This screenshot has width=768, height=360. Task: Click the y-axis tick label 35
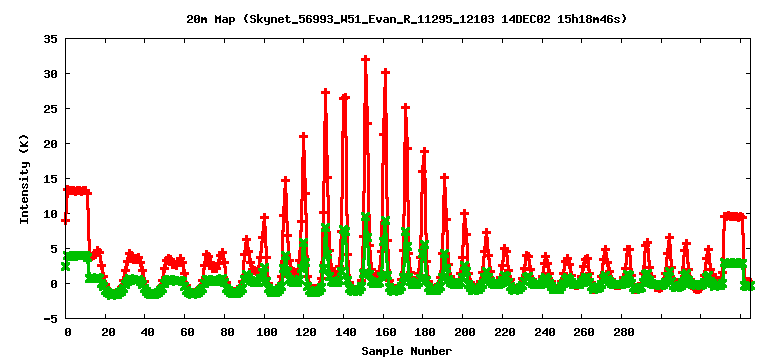point(52,39)
